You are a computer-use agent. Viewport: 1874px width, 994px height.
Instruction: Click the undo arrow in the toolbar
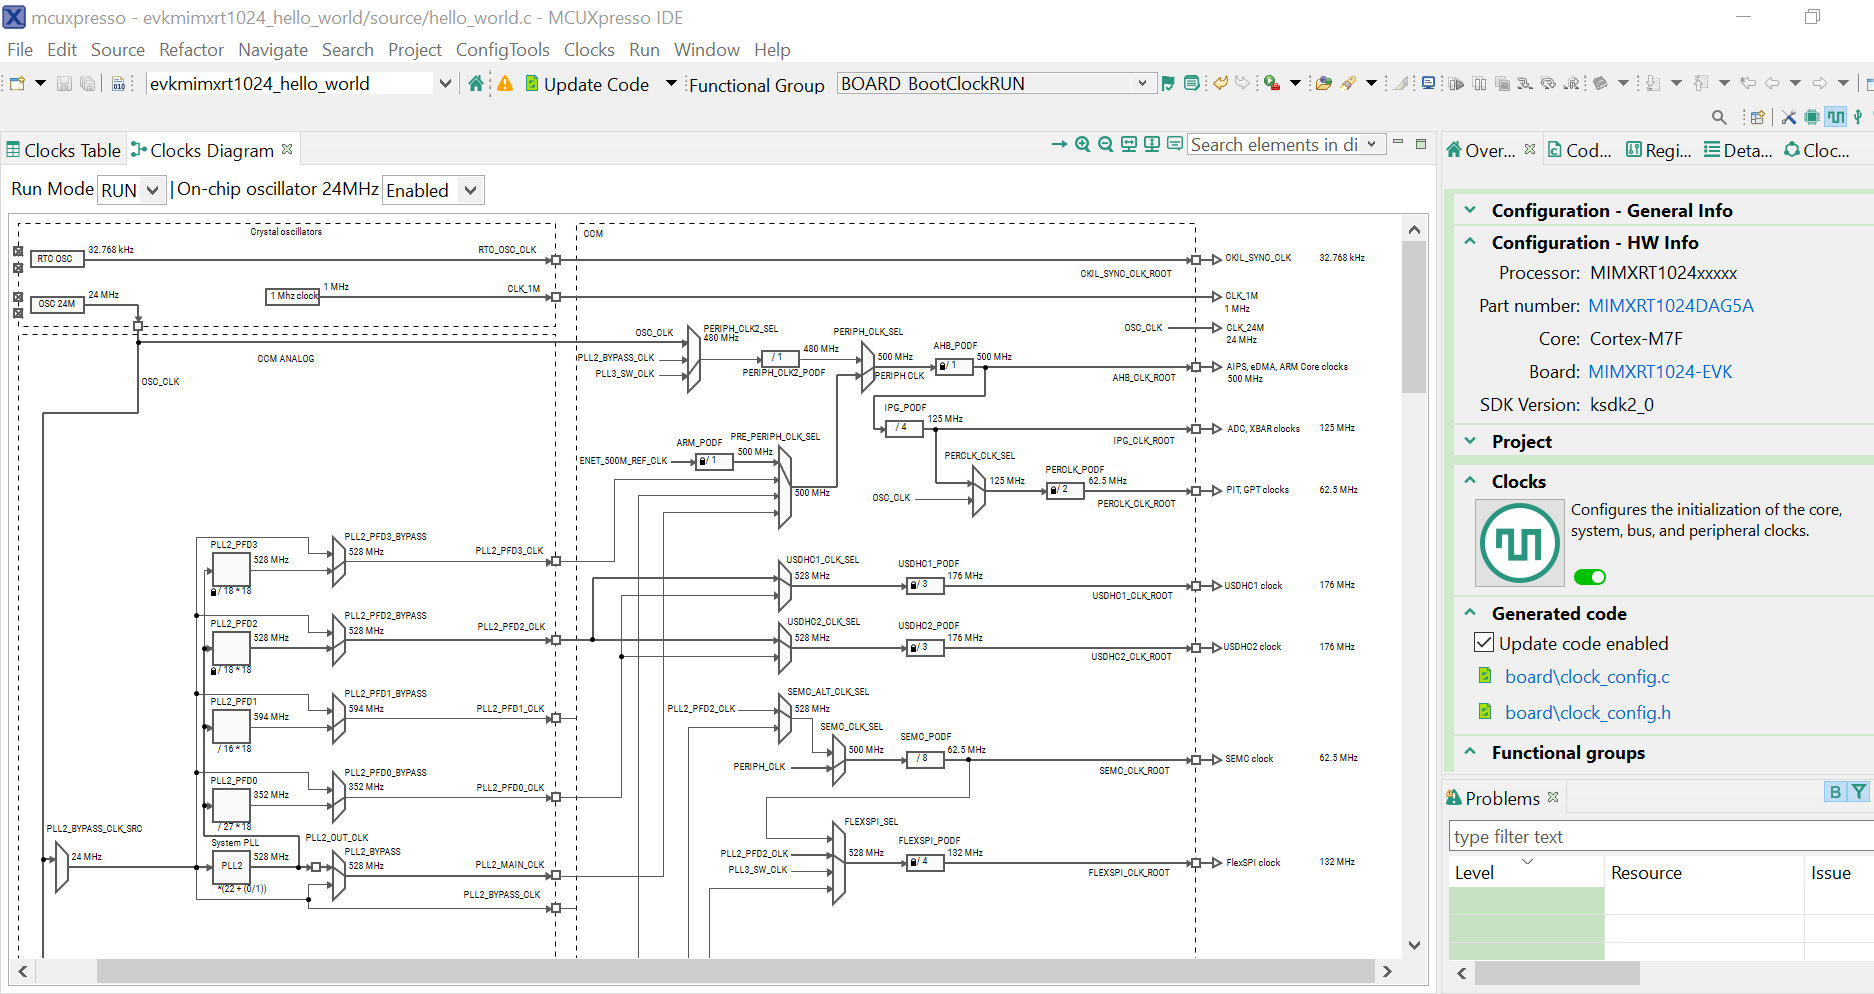1220,84
